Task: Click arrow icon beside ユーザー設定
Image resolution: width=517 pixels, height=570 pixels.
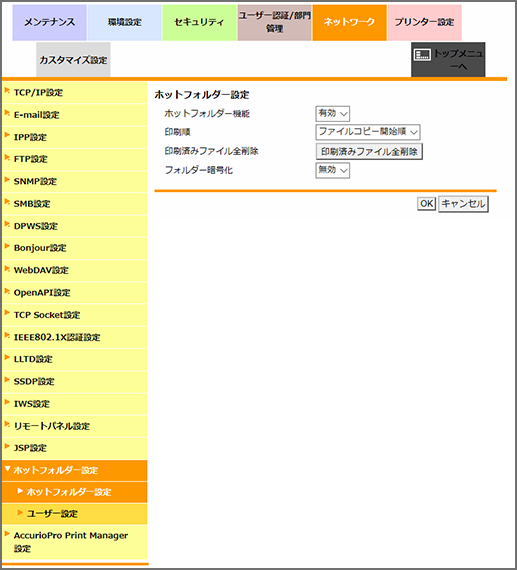Action: click(20, 513)
